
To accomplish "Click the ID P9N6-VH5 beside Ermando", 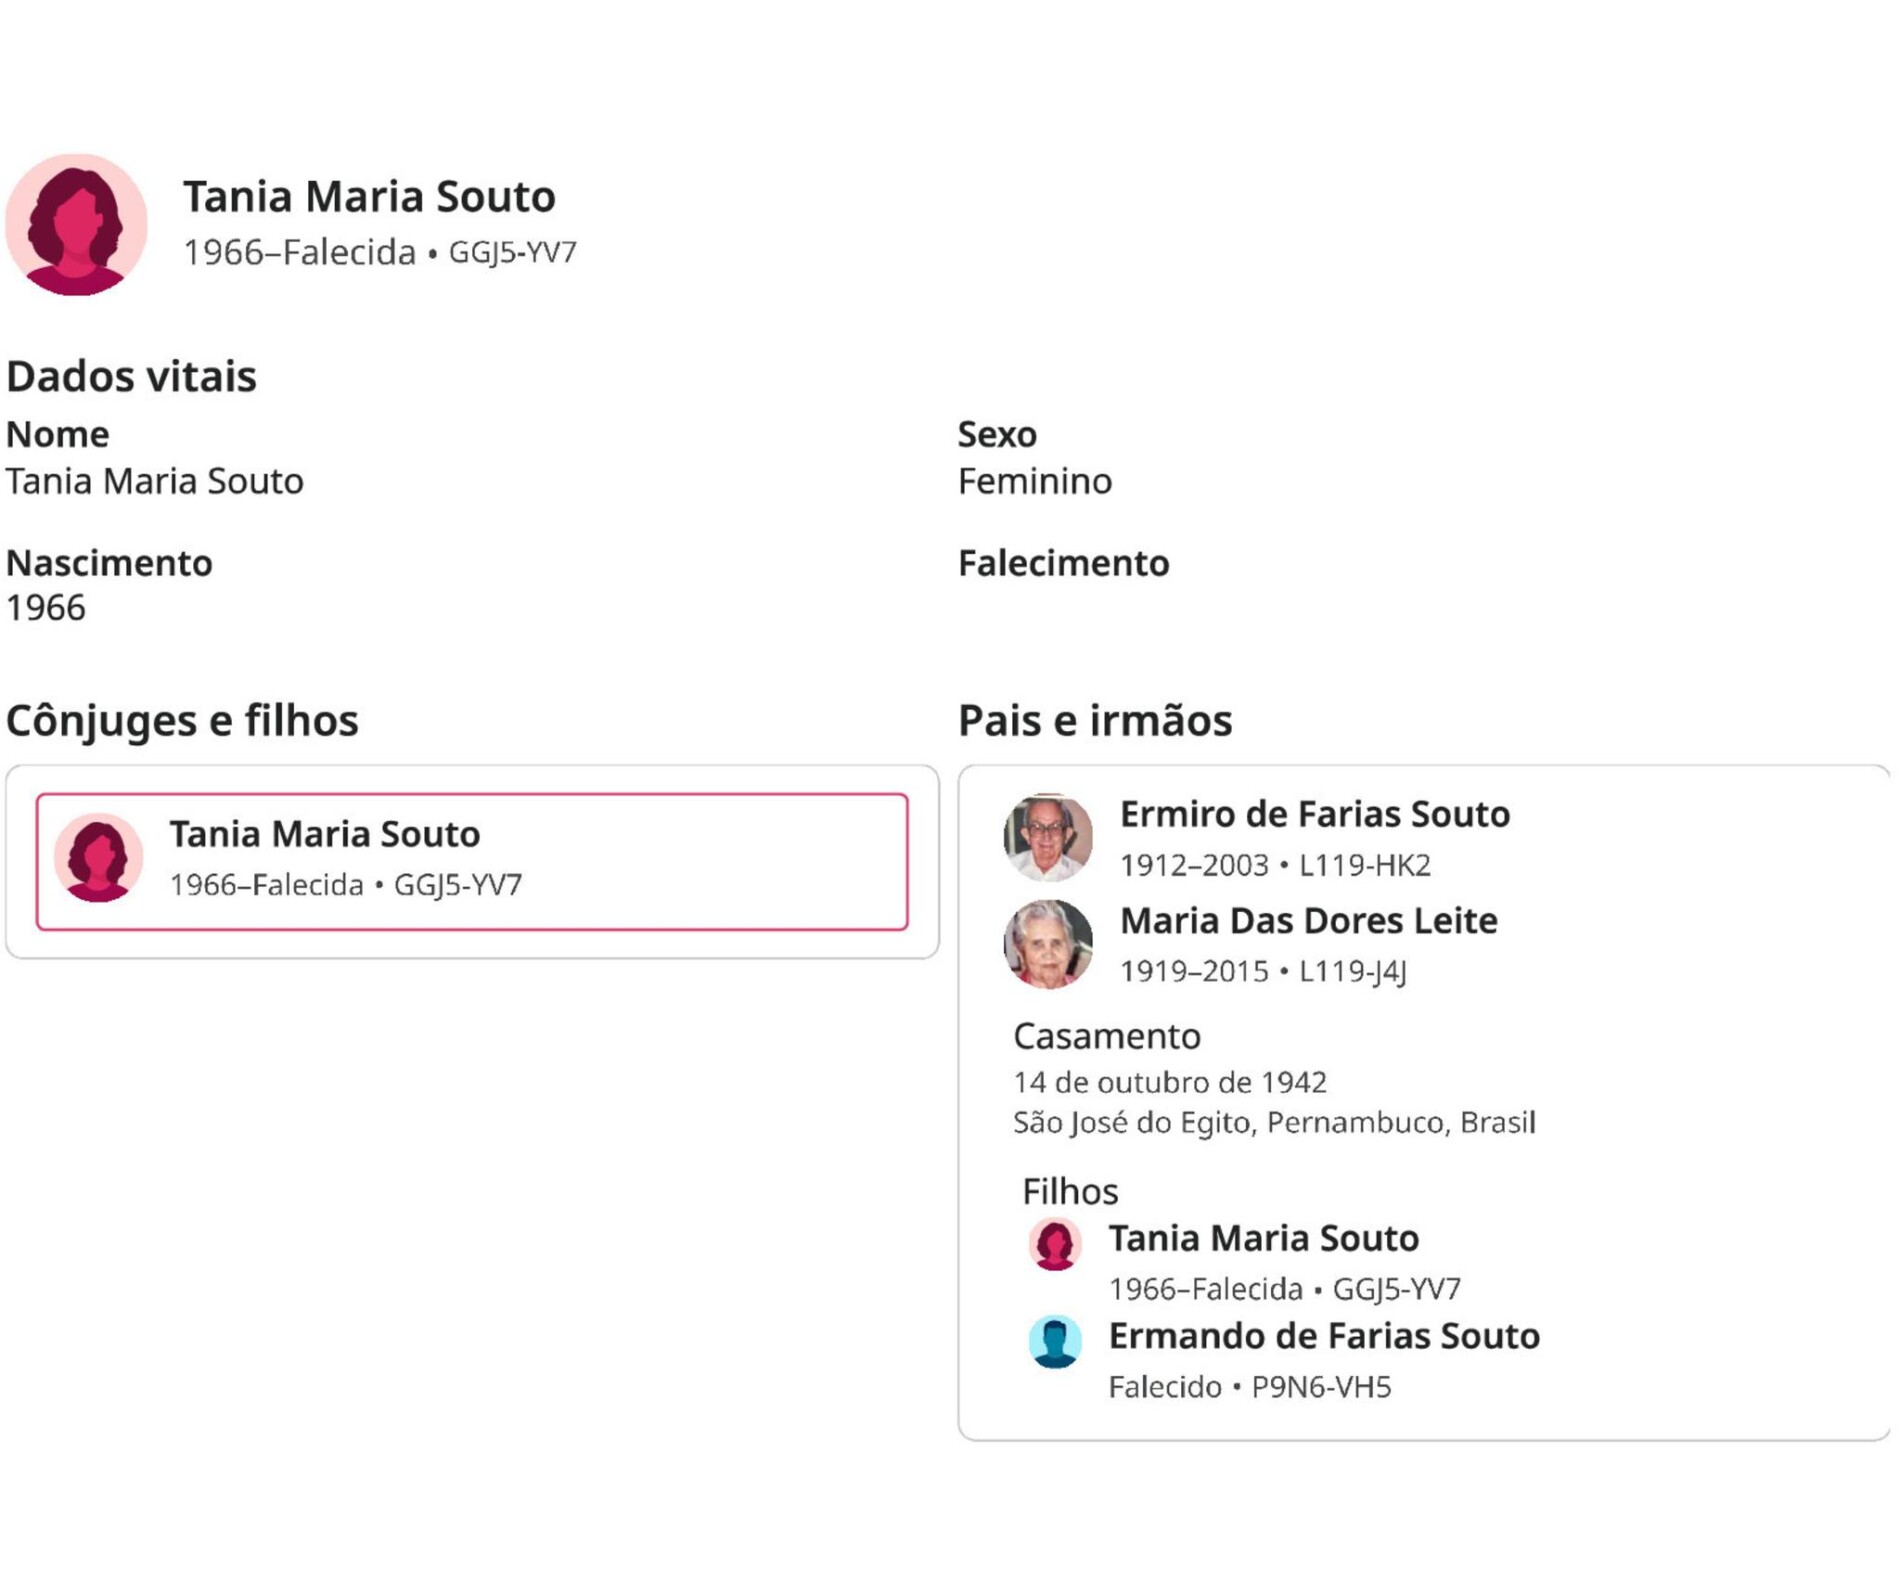I will point(1320,1387).
